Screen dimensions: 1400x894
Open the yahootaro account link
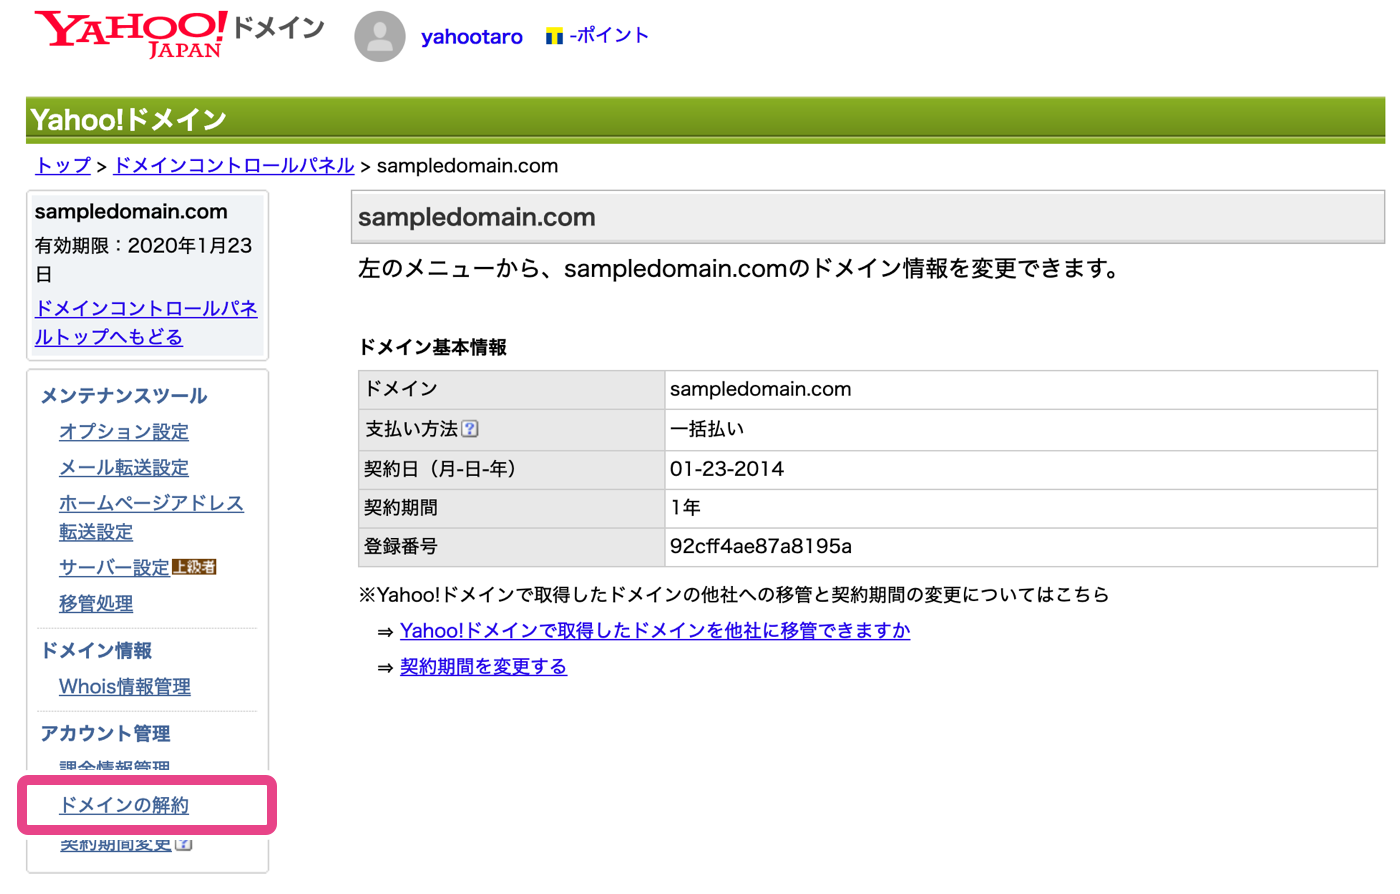tap(471, 37)
